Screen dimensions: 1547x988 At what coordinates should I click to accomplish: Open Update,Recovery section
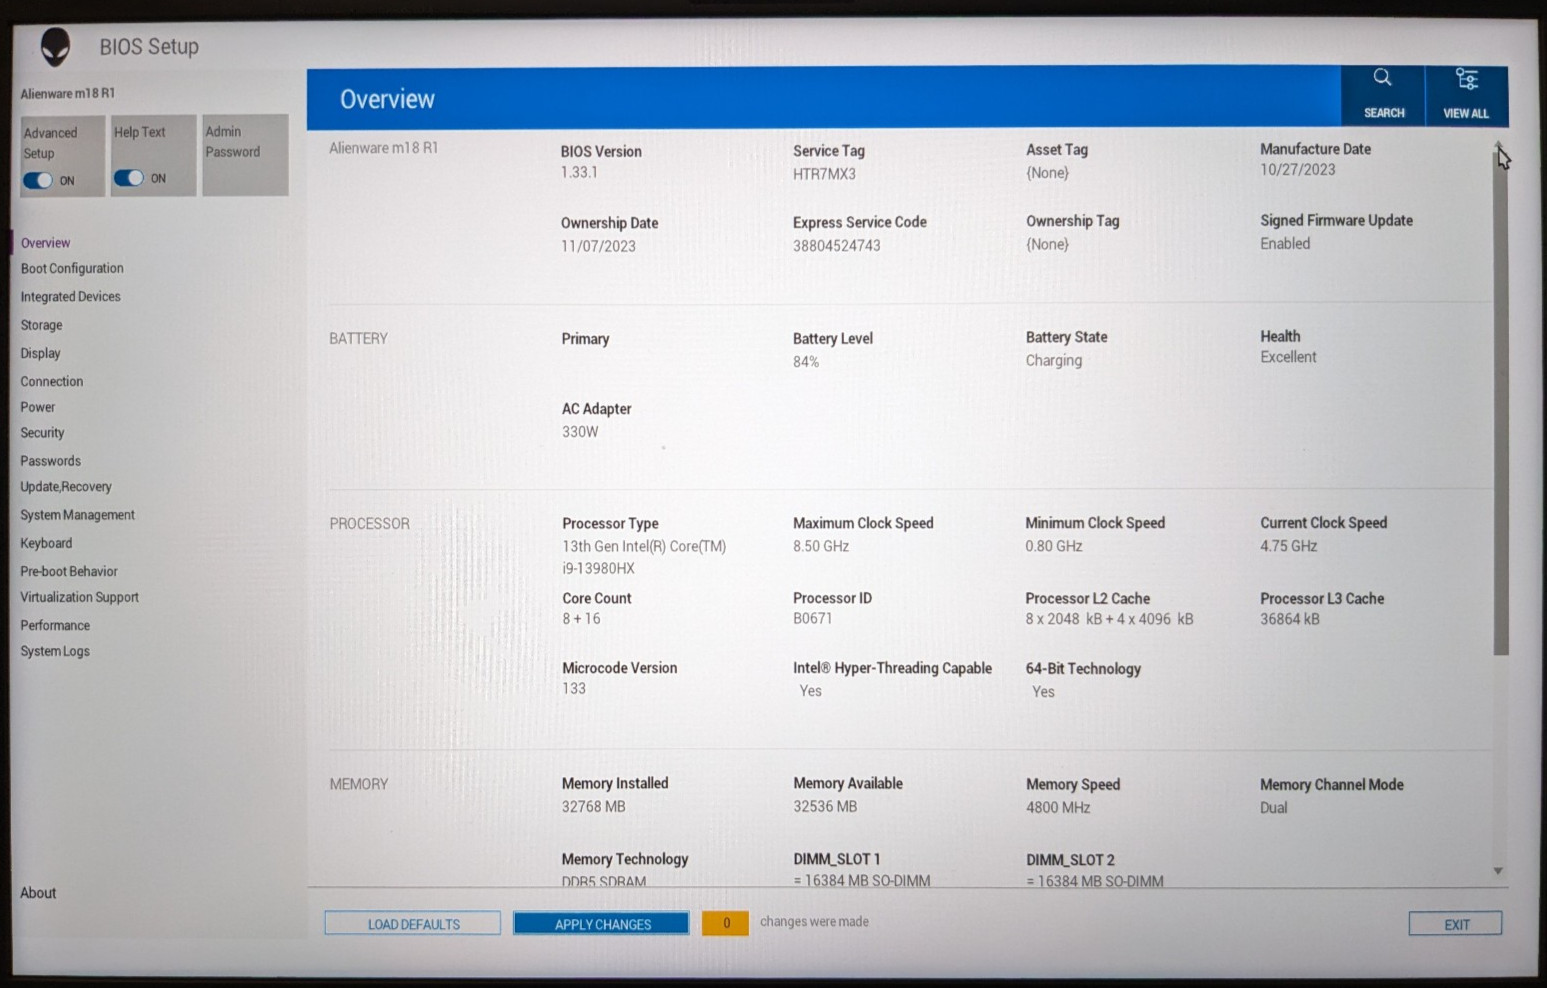(x=66, y=487)
